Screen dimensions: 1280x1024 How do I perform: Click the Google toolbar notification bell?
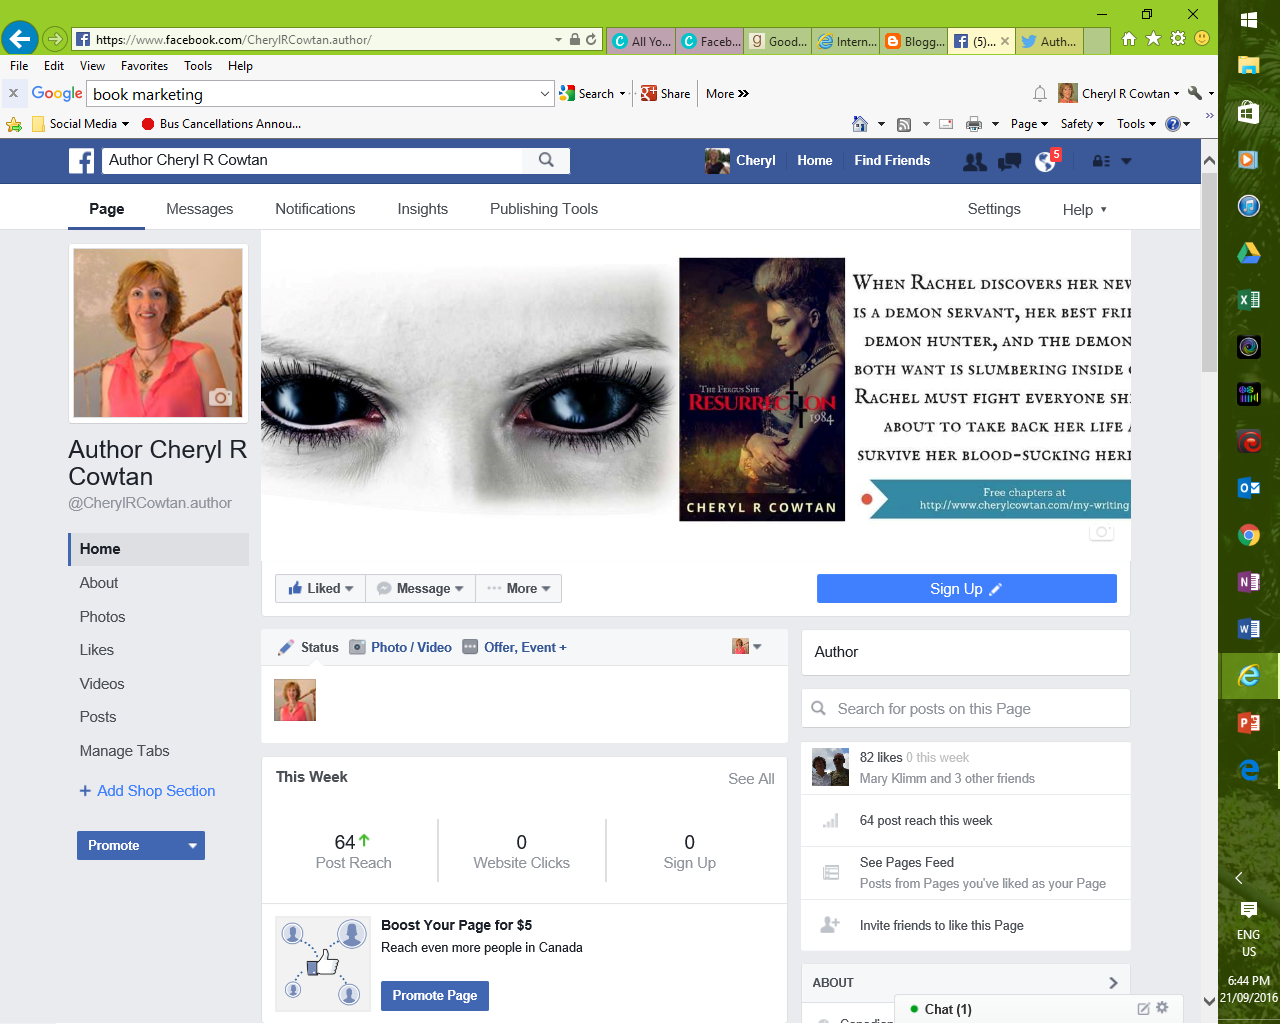[x=1040, y=94]
